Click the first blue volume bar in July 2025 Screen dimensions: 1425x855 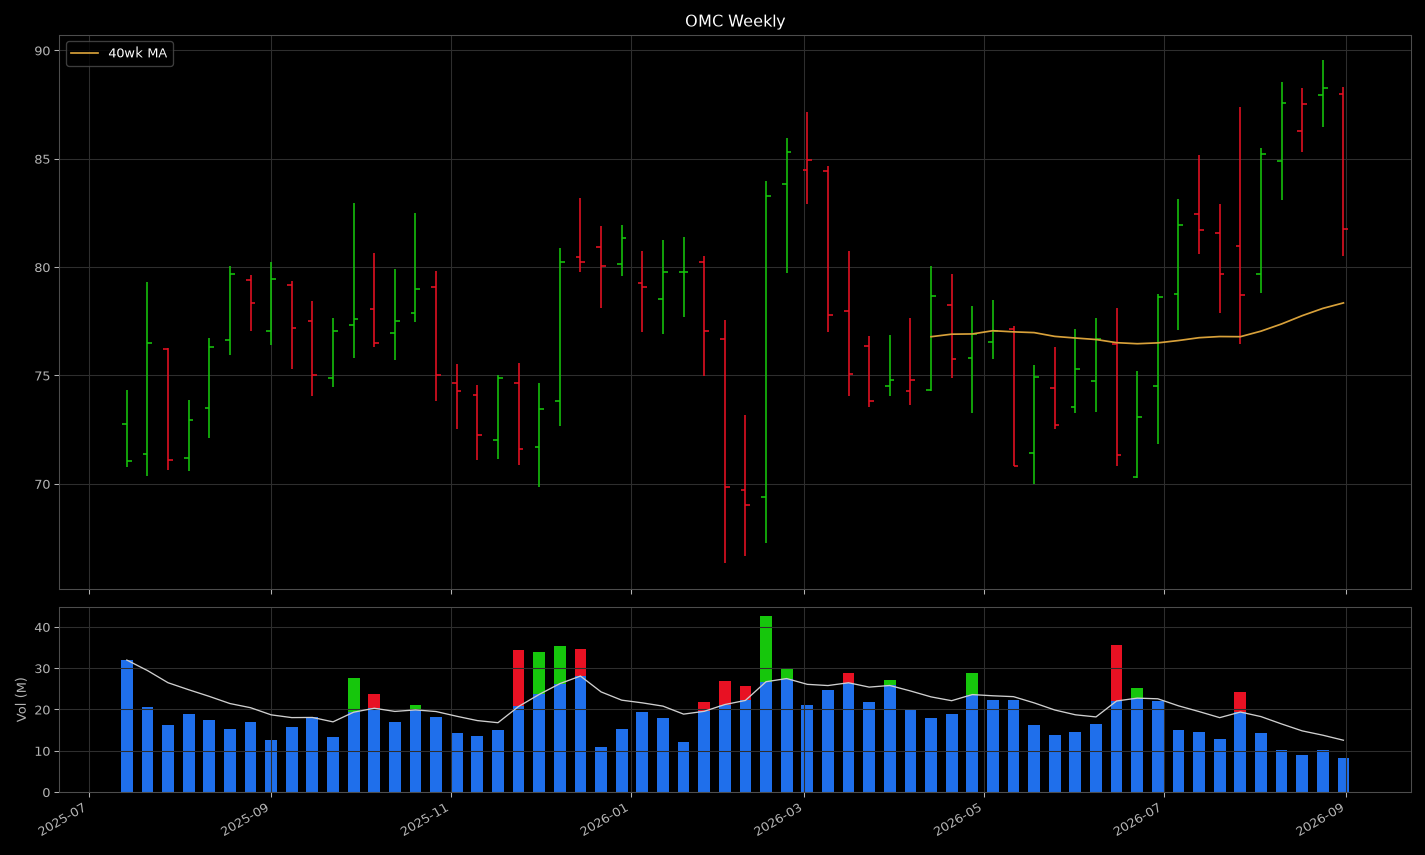[x=127, y=726]
